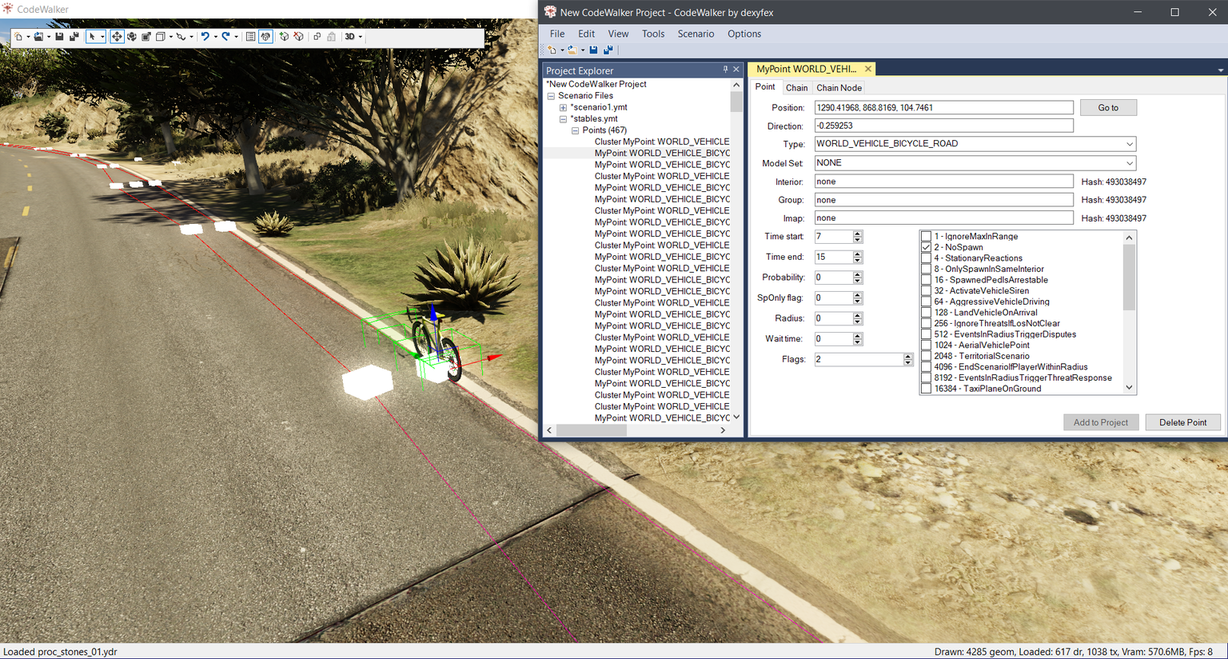Select the pointer selection tool
1228x659 pixels.
92,37
